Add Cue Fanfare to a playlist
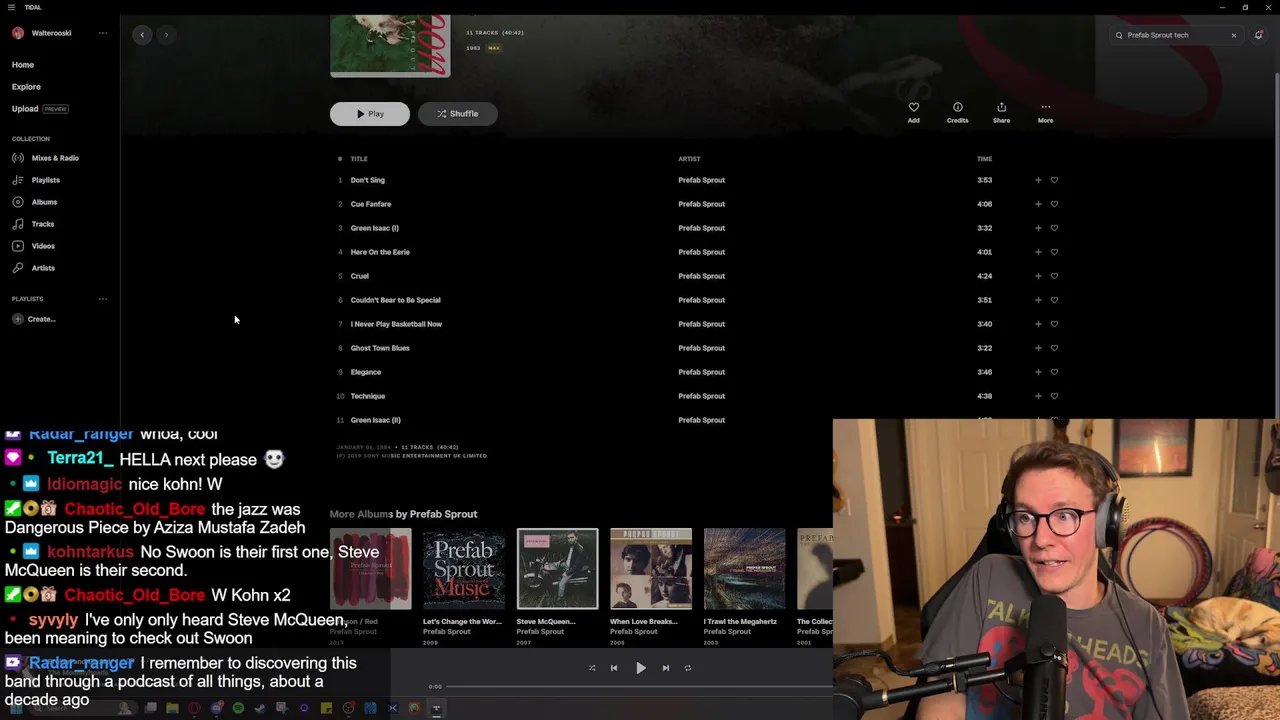The height and width of the screenshot is (720, 1280). 1038,204
